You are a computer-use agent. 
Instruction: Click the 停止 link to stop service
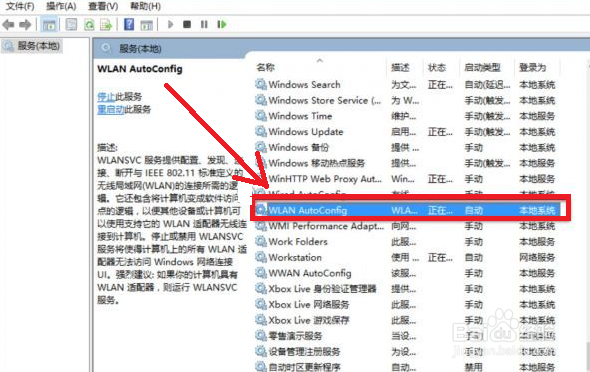pyautogui.click(x=106, y=97)
